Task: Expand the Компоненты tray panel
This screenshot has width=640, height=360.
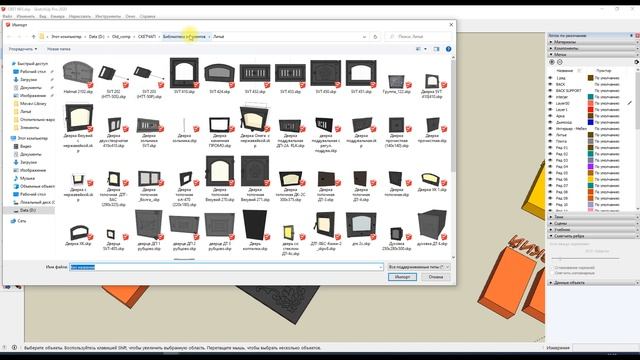Action: coord(593,48)
